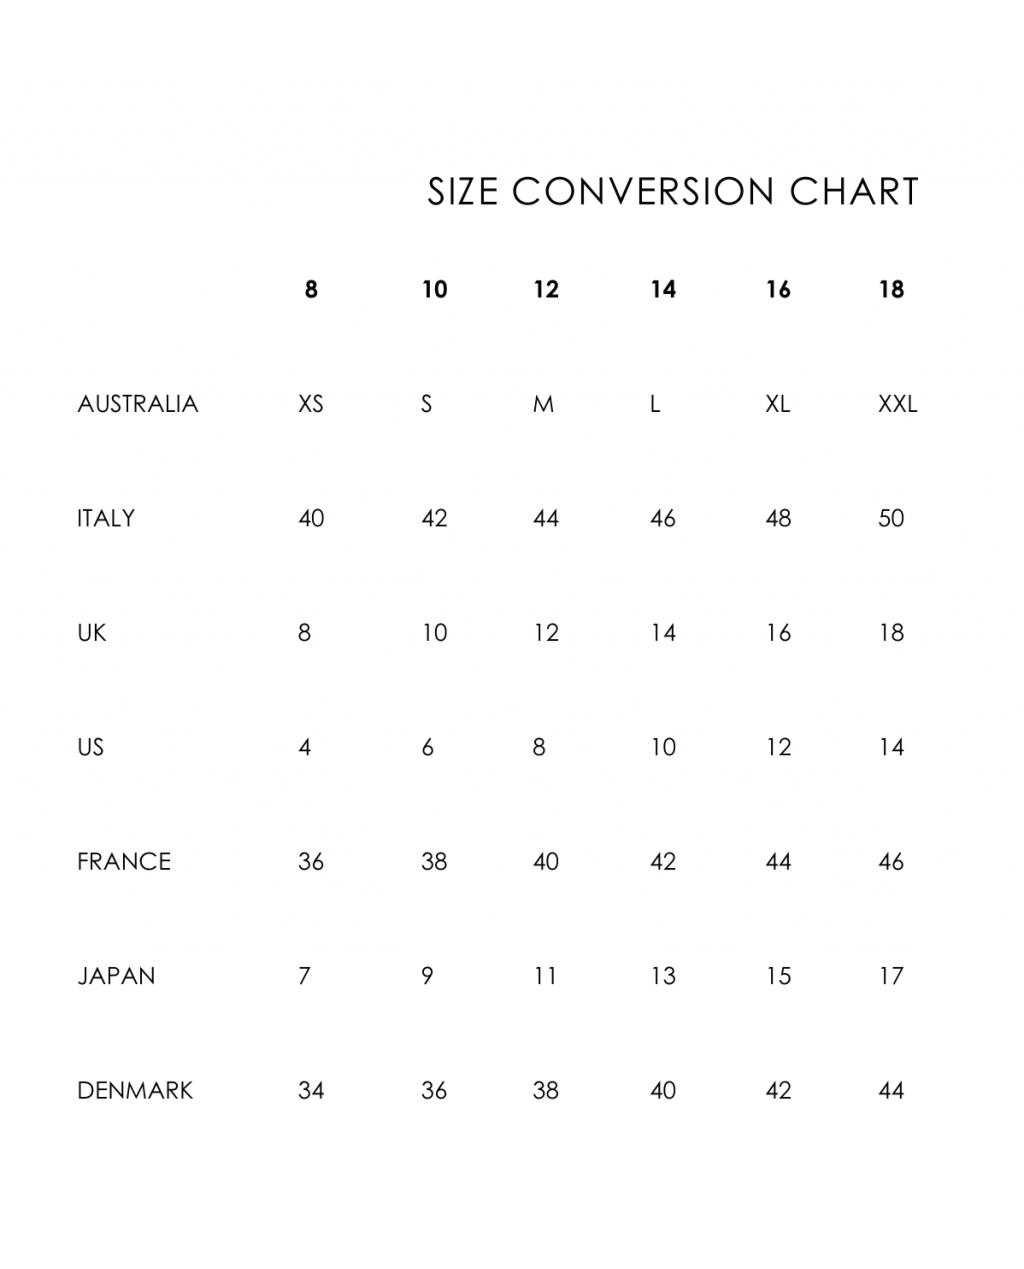Click the AUSTRALIA row label
The width and height of the screenshot is (1024, 1269).
[138, 404]
